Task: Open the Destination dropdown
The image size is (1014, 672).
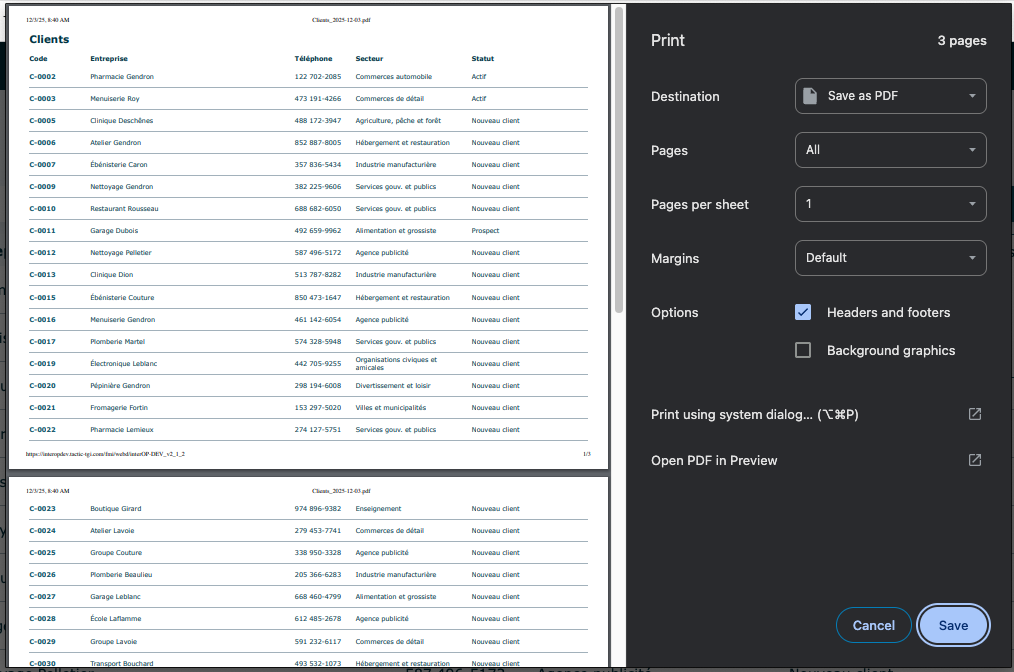Action: [890, 96]
